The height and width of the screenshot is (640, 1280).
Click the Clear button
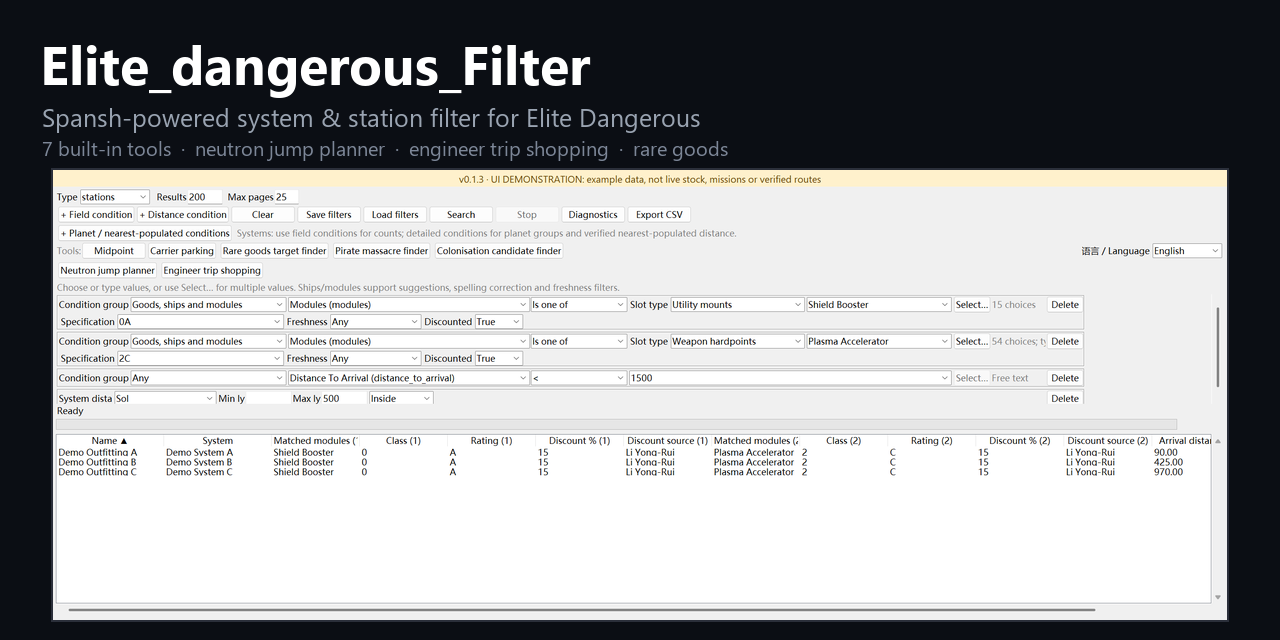click(263, 214)
